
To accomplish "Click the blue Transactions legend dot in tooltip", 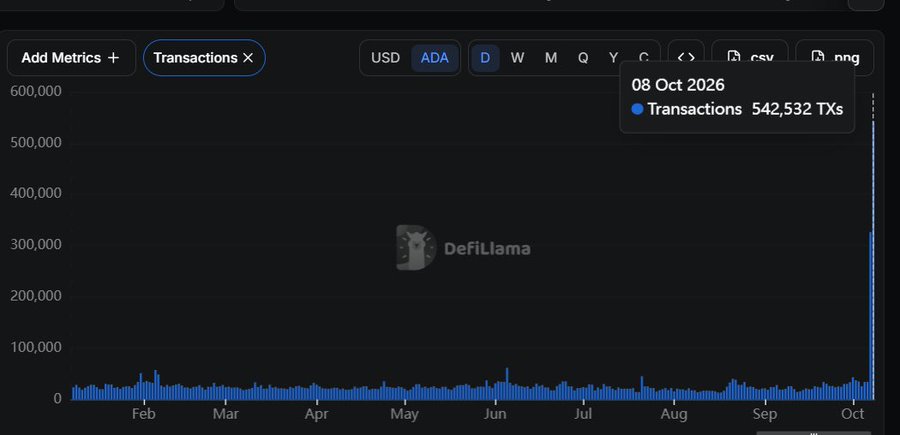I will tap(637, 109).
